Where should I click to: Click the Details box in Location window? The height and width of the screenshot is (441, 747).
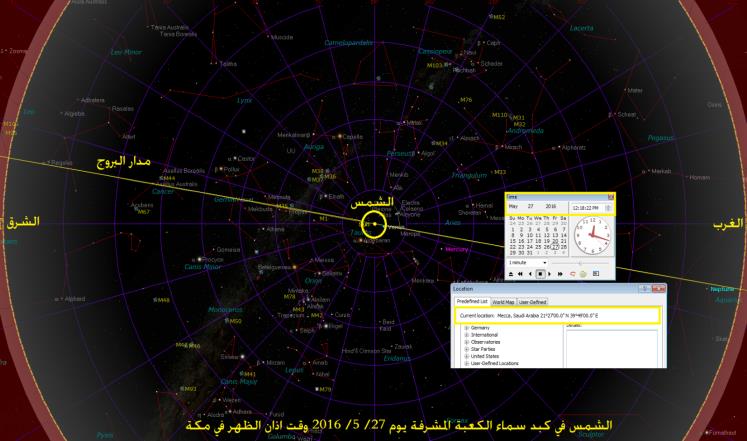click(612, 349)
